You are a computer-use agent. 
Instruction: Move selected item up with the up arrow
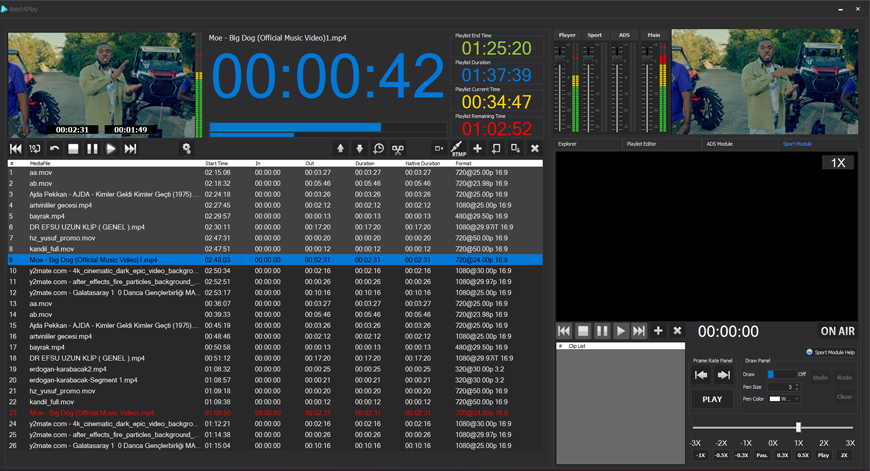(x=340, y=149)
